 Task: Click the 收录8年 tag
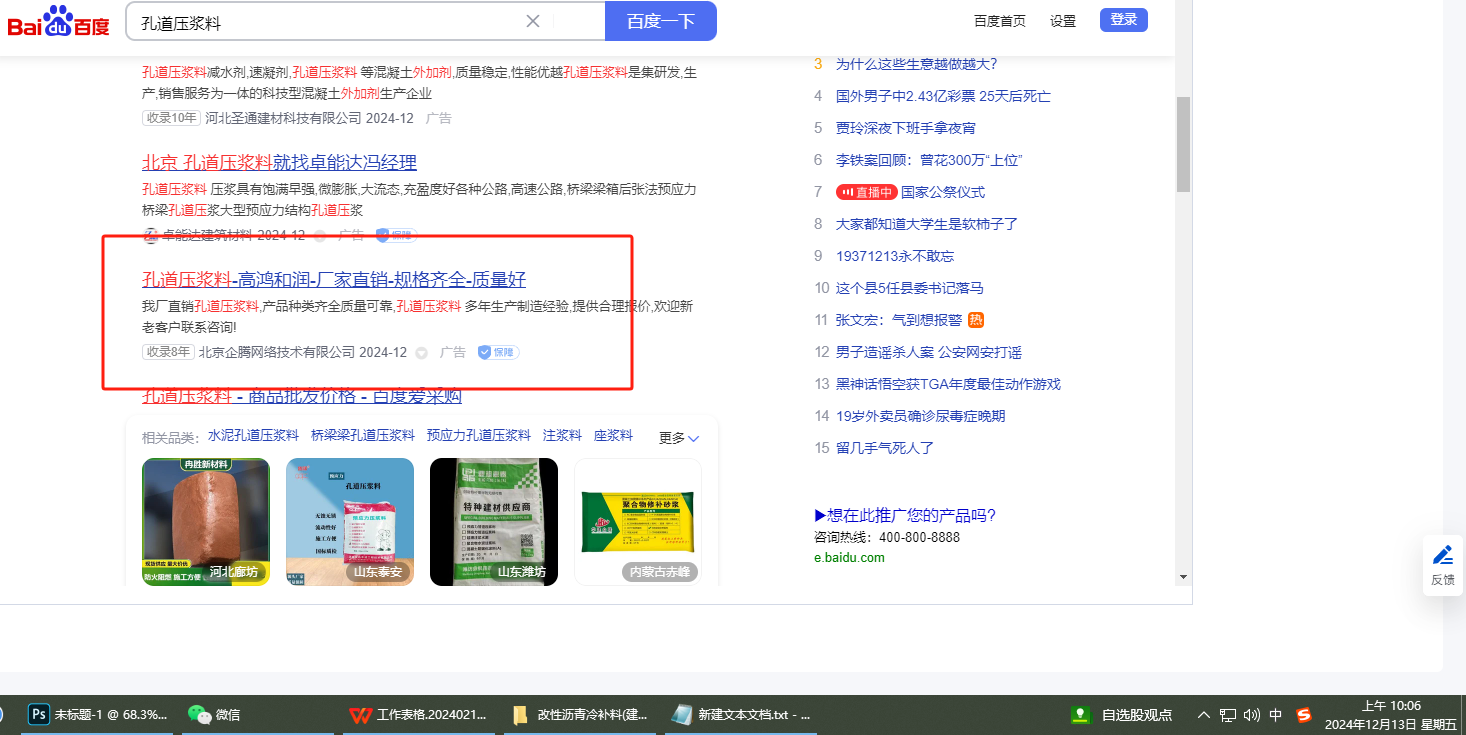(168, 352)
